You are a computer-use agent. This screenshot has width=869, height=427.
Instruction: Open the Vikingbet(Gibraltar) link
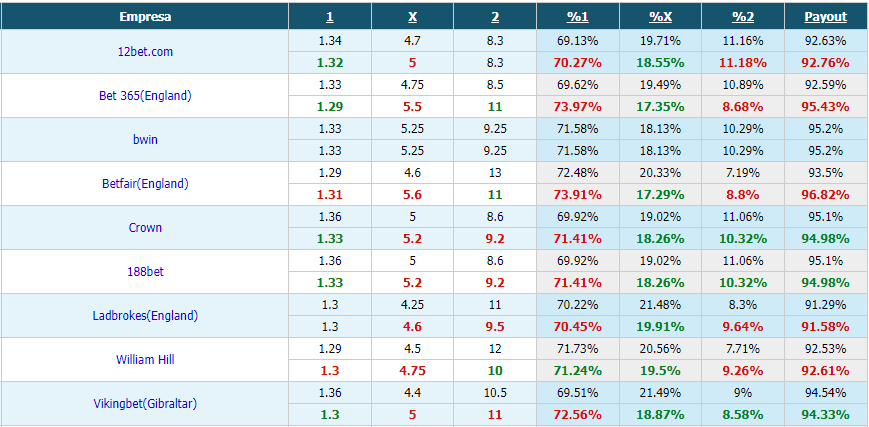coord(145,404)
